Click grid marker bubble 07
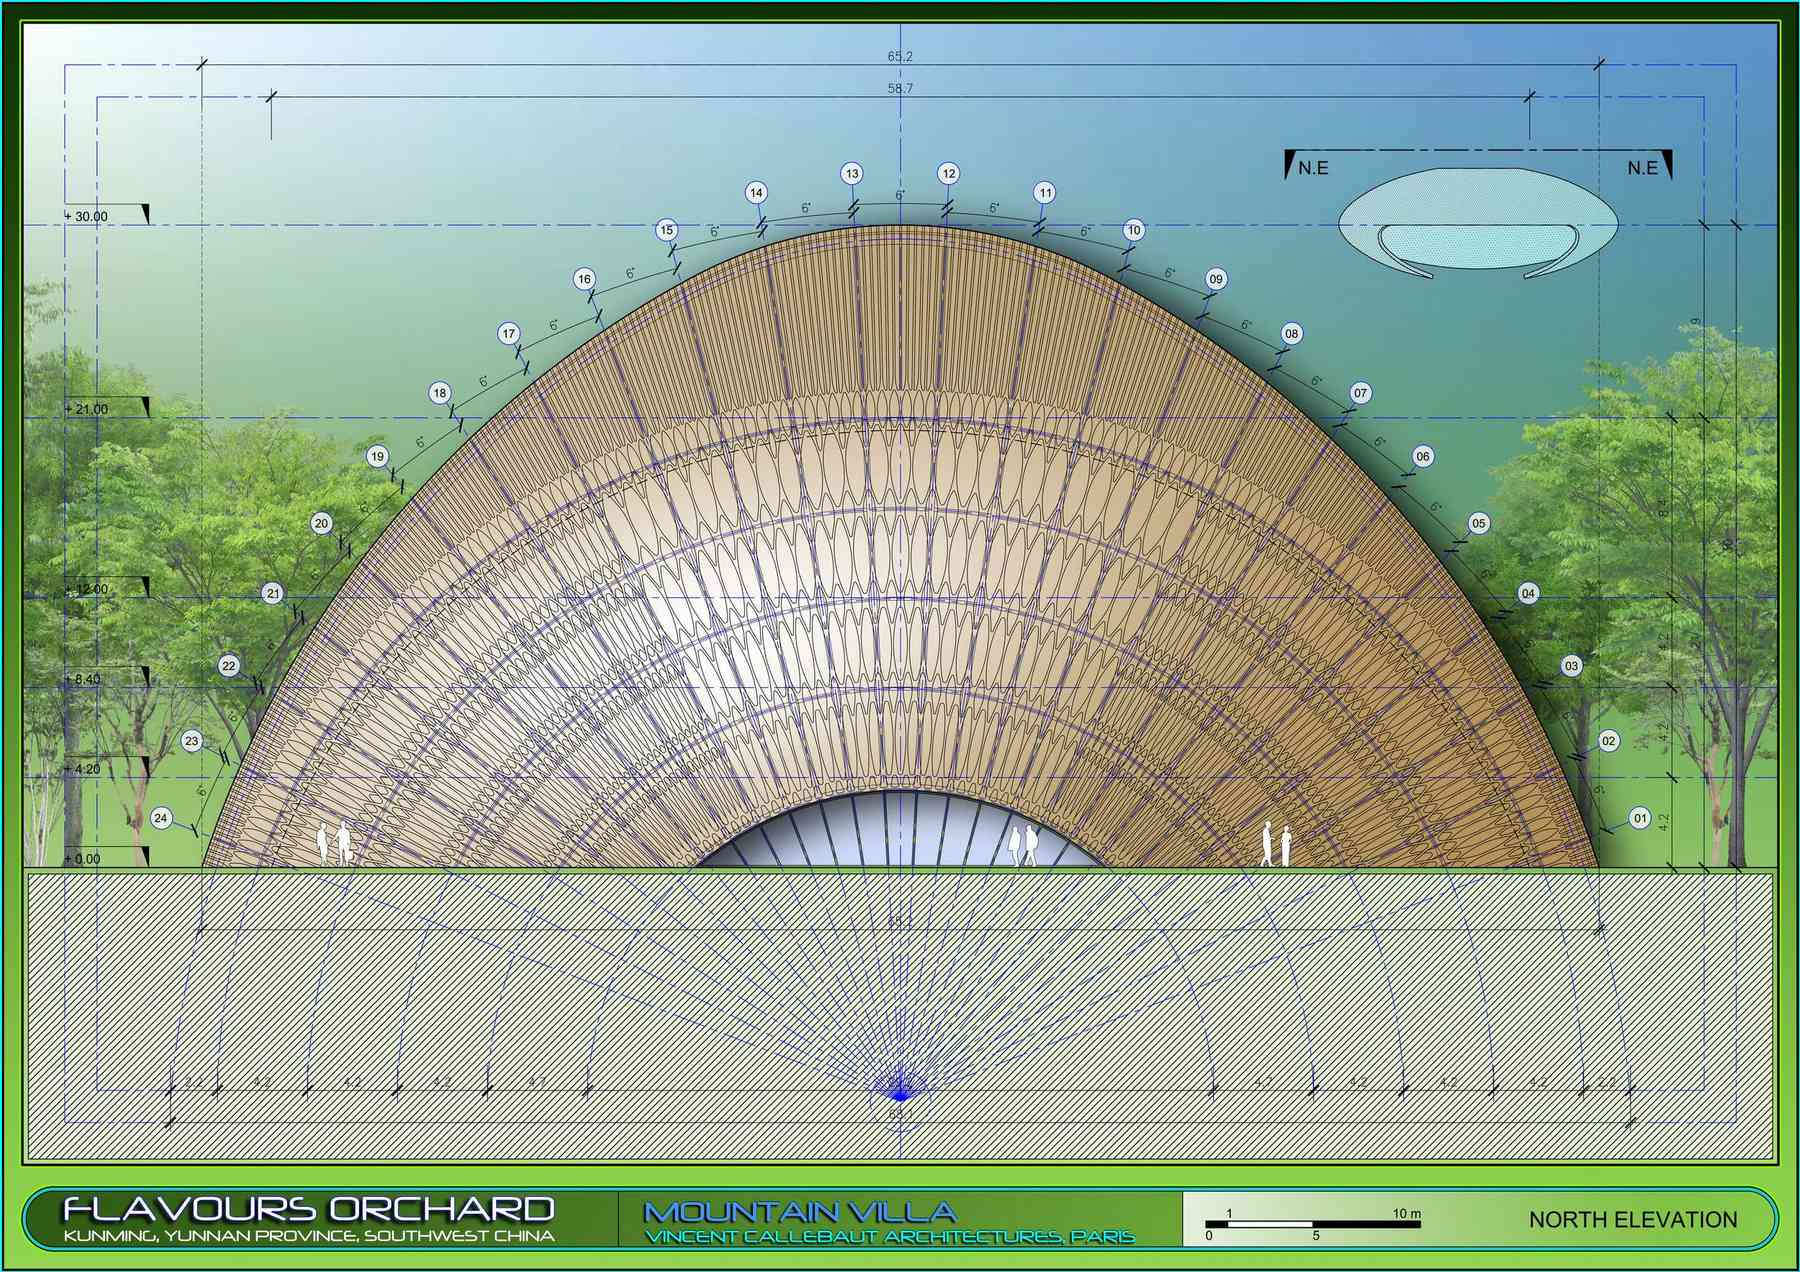The image size is (1800, 1272). pyautogui.click(x=1360, y=393)
